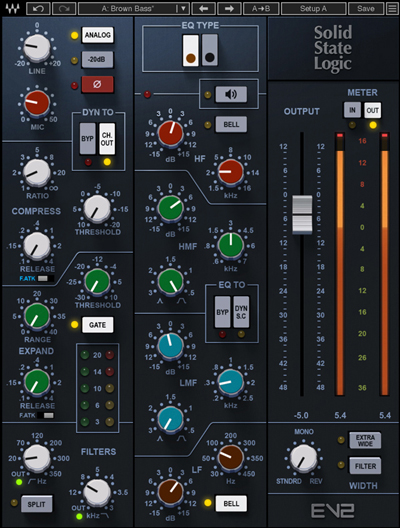Click the -5.0 output value readout
This screenshot has height=528, width=400.
300,415
